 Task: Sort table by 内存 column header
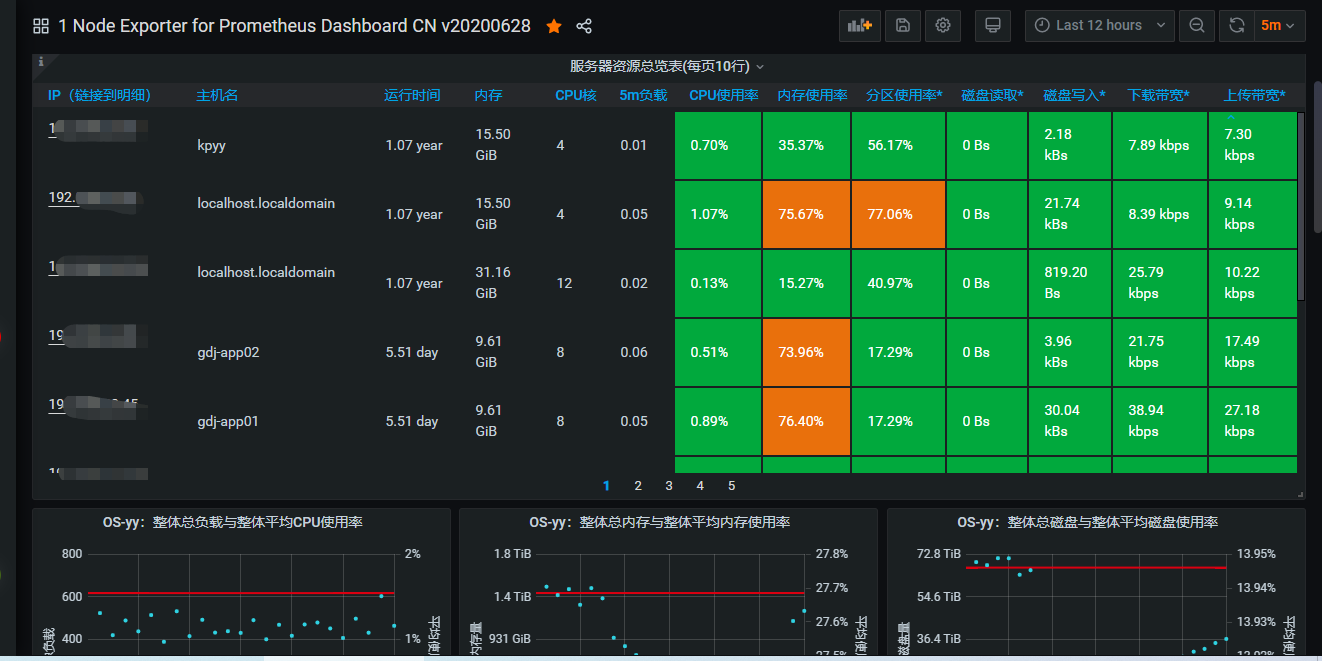click(488, 95)
